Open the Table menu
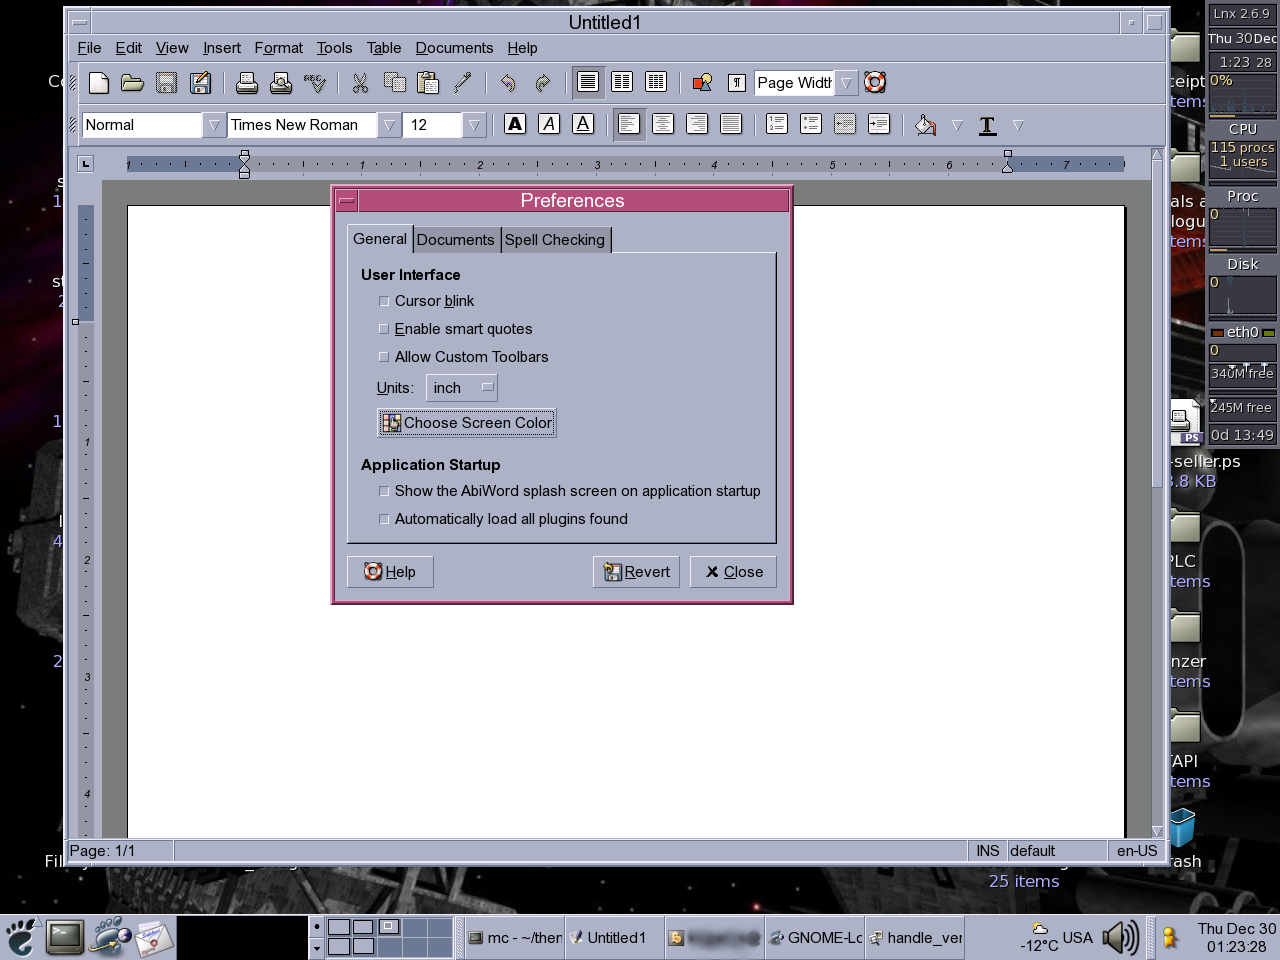Viewport: 1280px width, 960px height. [384, 48]
